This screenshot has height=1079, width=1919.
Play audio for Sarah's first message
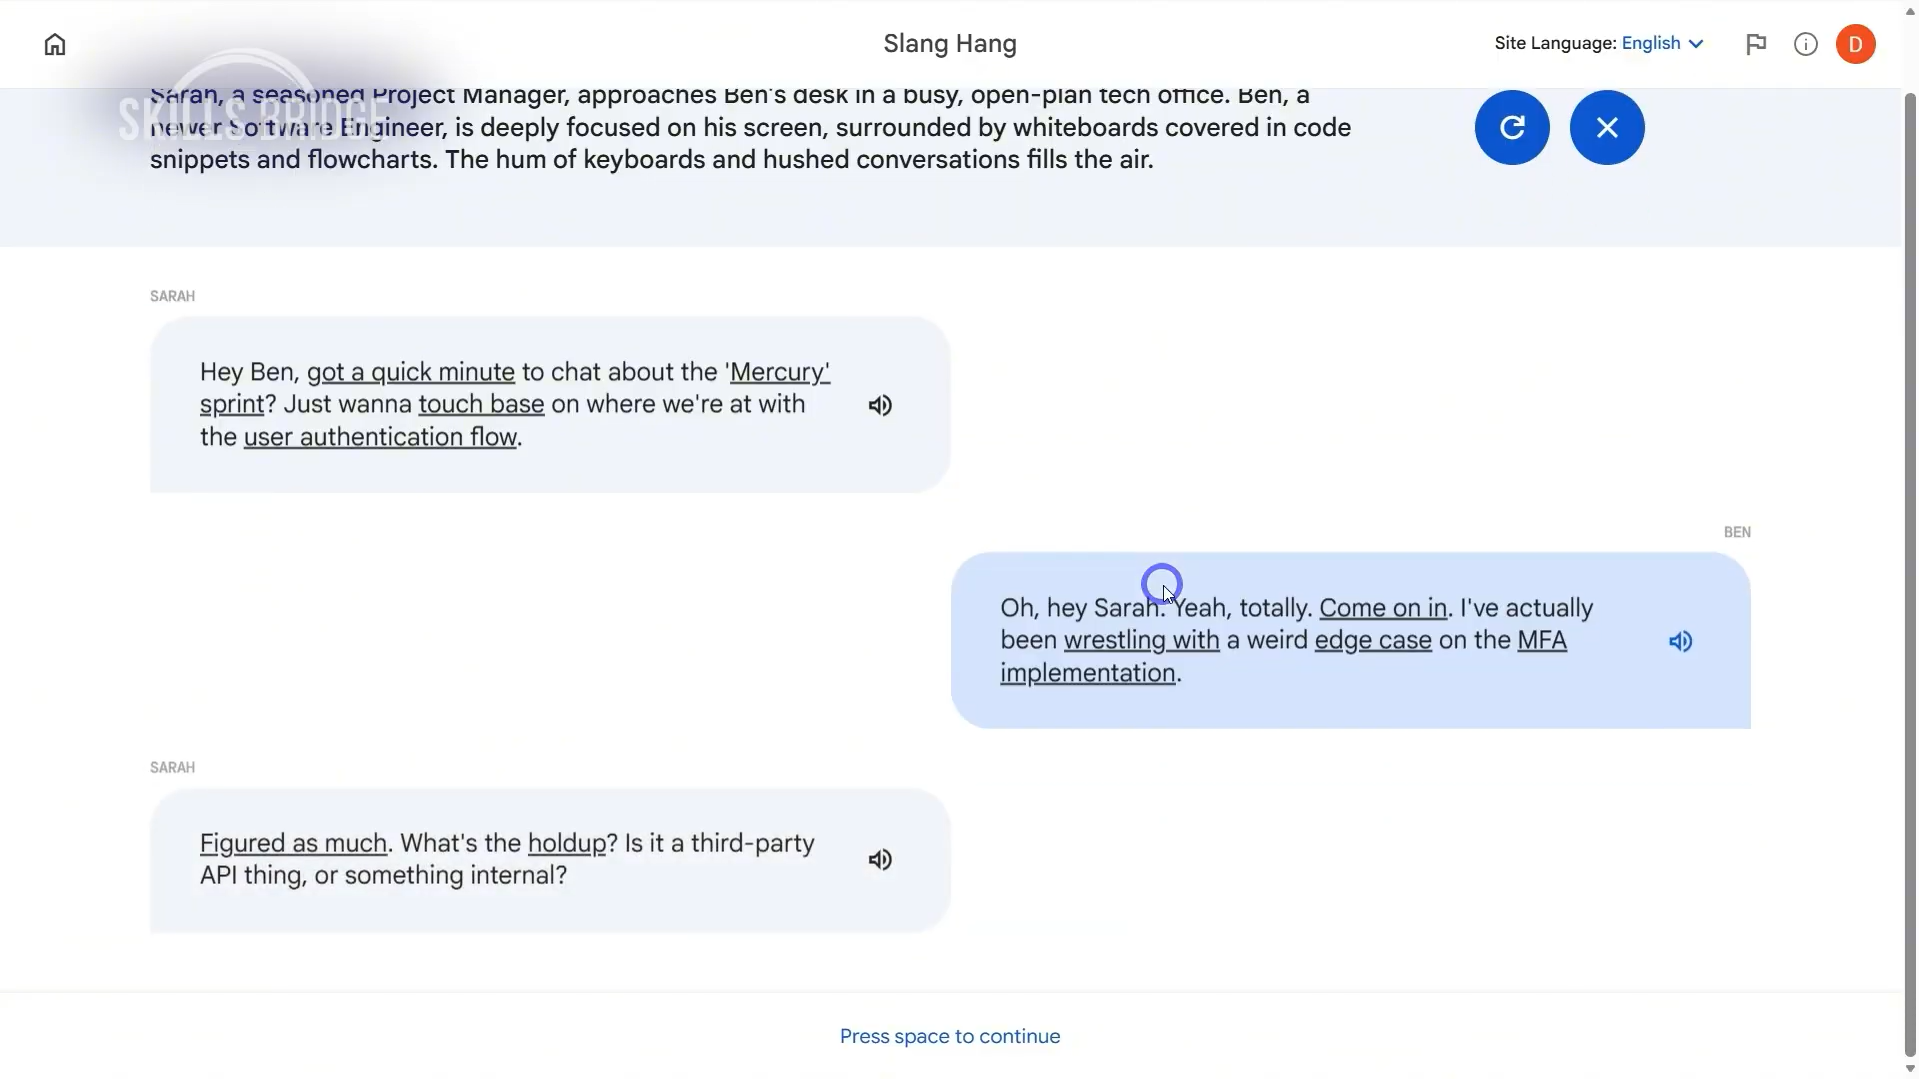click(880, 405)
